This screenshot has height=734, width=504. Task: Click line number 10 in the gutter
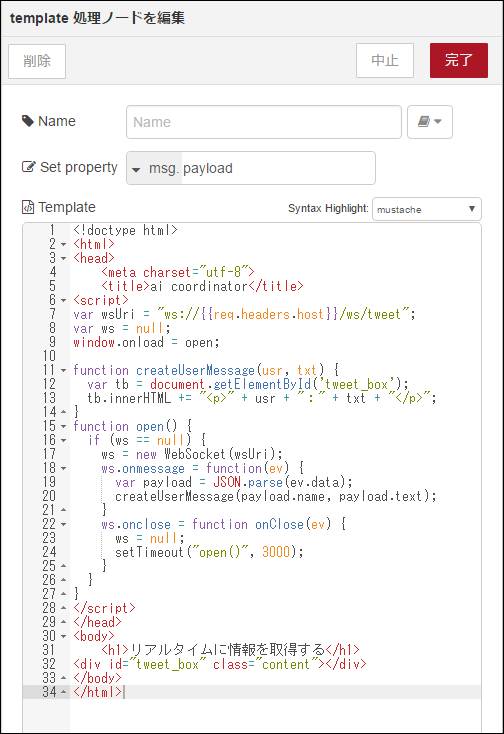pyautogui.click(x=50, y=356)
